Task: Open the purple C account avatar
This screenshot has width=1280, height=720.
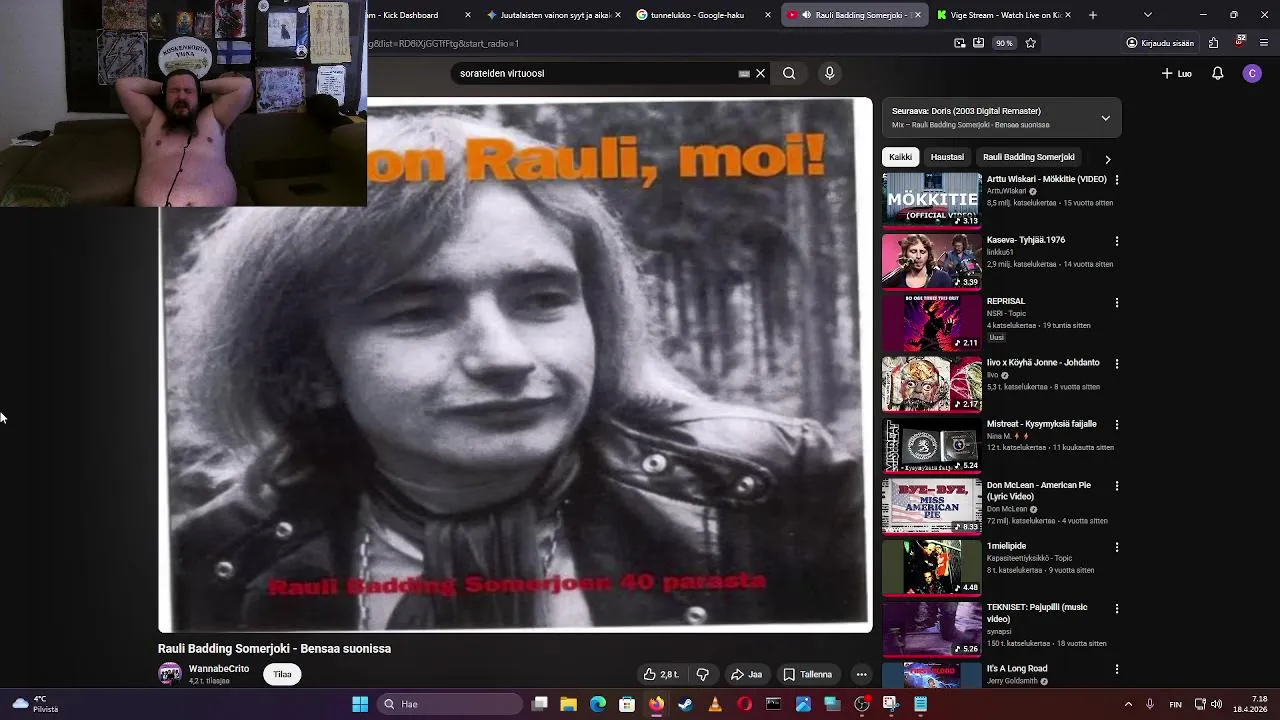Action: click(x=1252, y=73)
